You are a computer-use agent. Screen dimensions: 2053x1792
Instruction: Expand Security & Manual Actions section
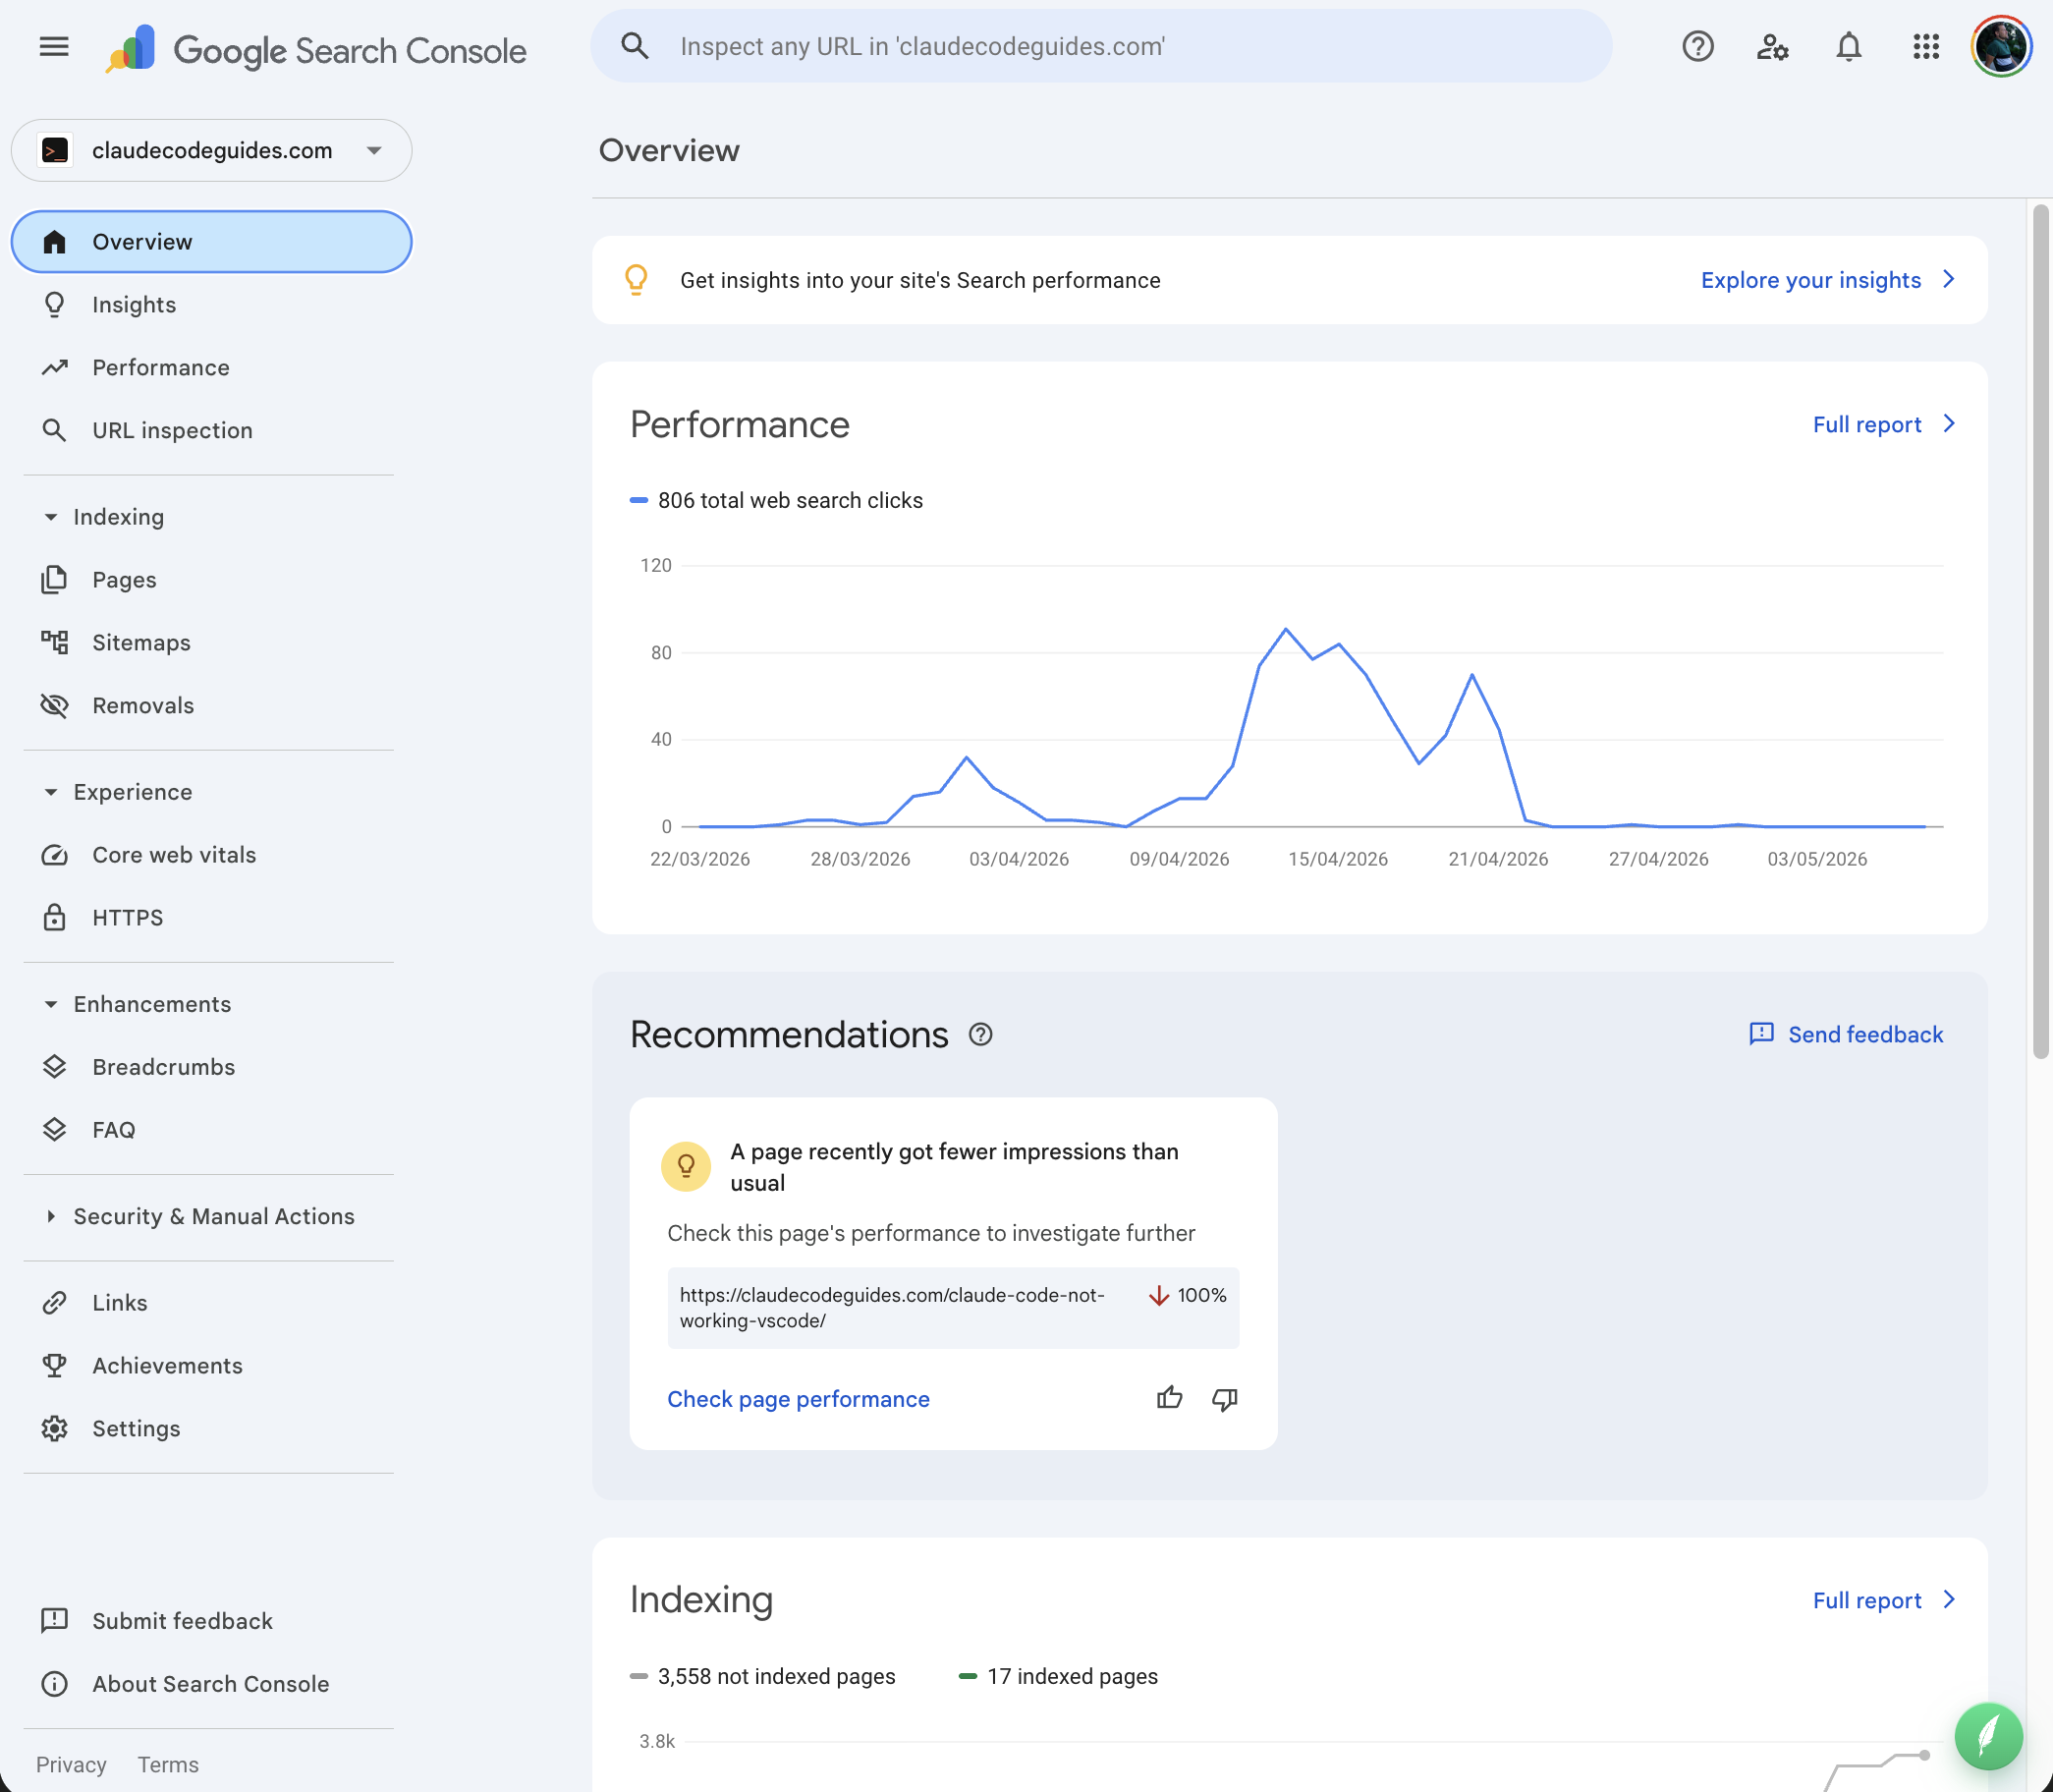(199, 1216)
